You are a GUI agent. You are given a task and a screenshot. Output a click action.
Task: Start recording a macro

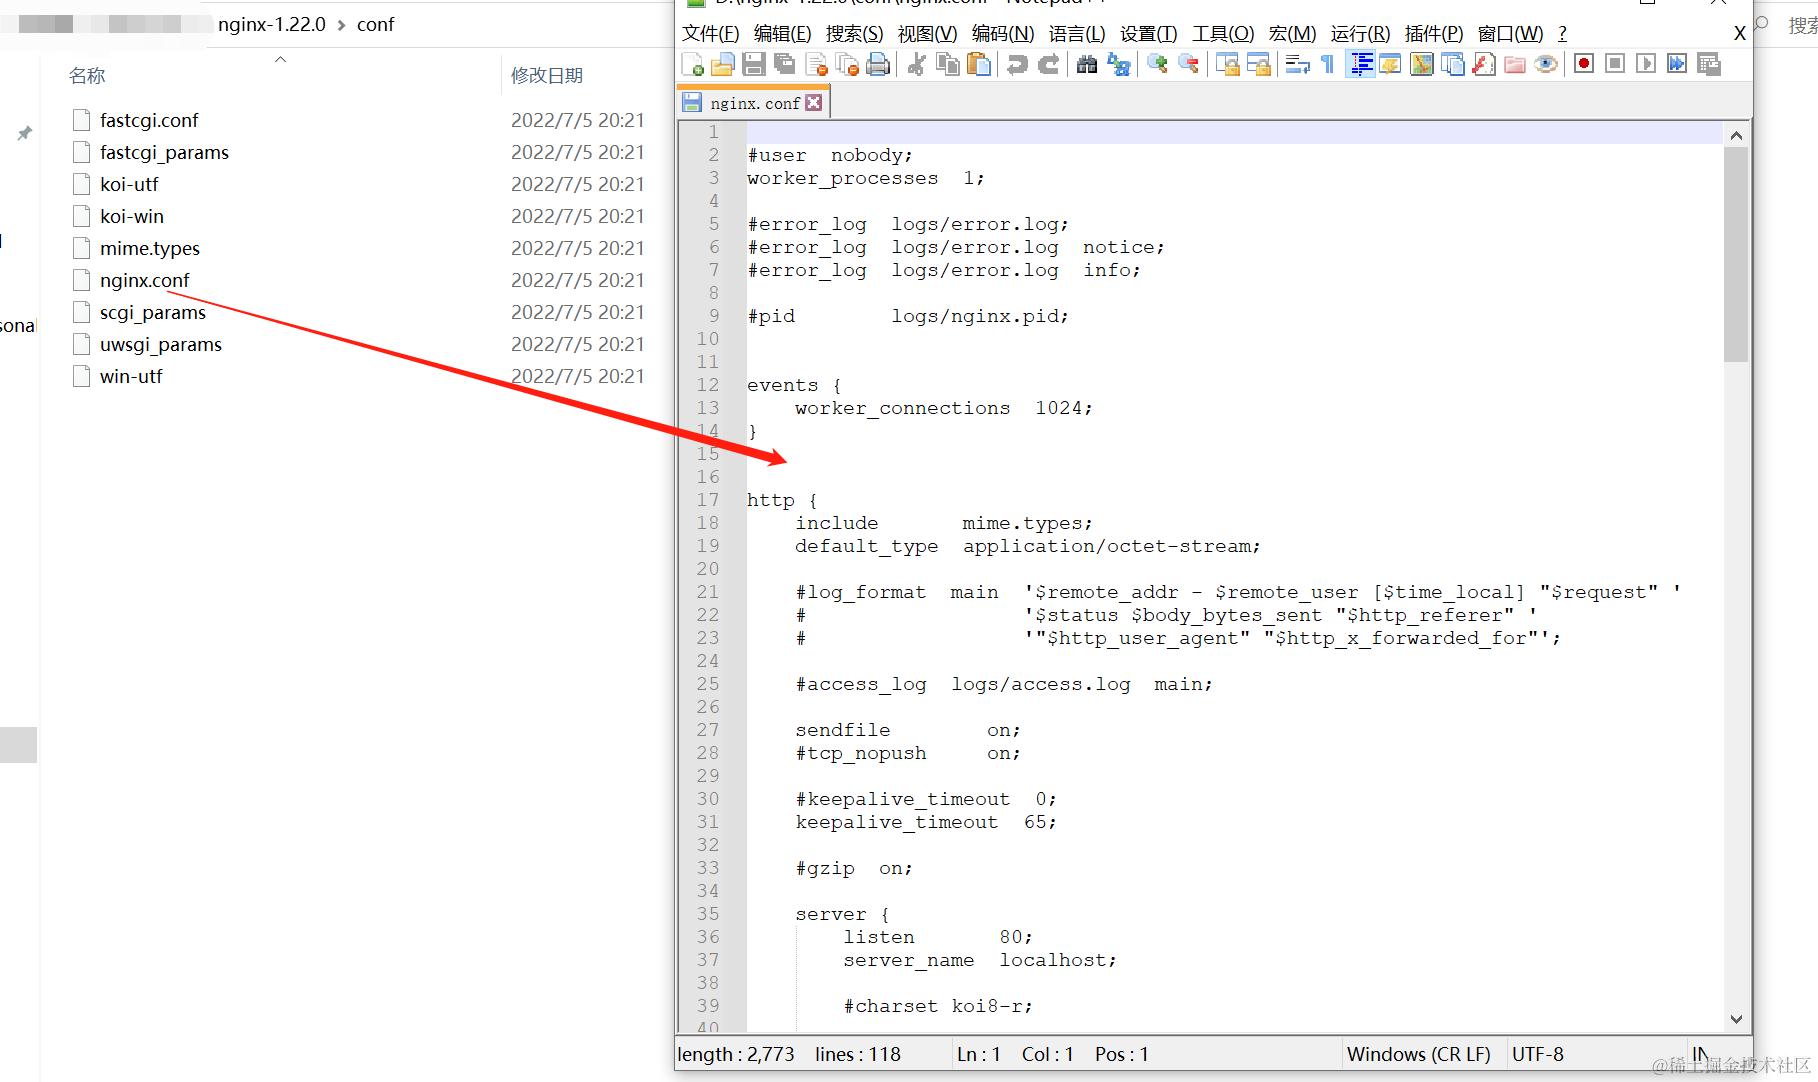(x=1584, y=65)
